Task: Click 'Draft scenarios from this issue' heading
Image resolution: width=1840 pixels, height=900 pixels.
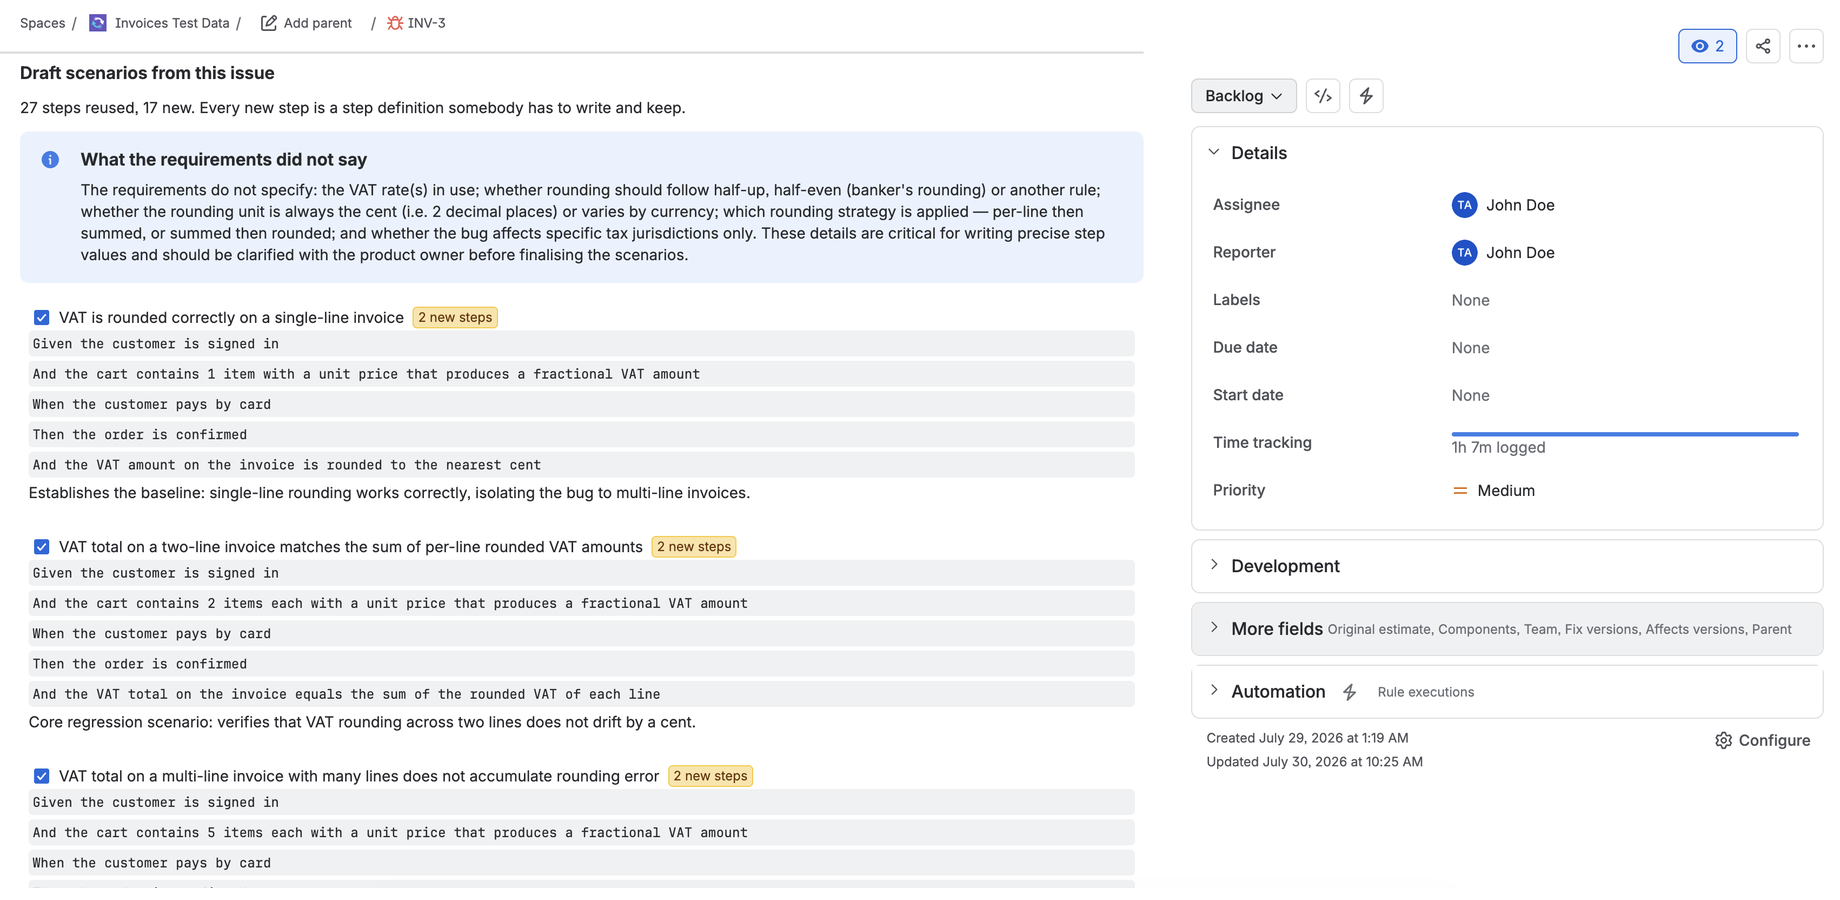Action: (x=147, y=73)
